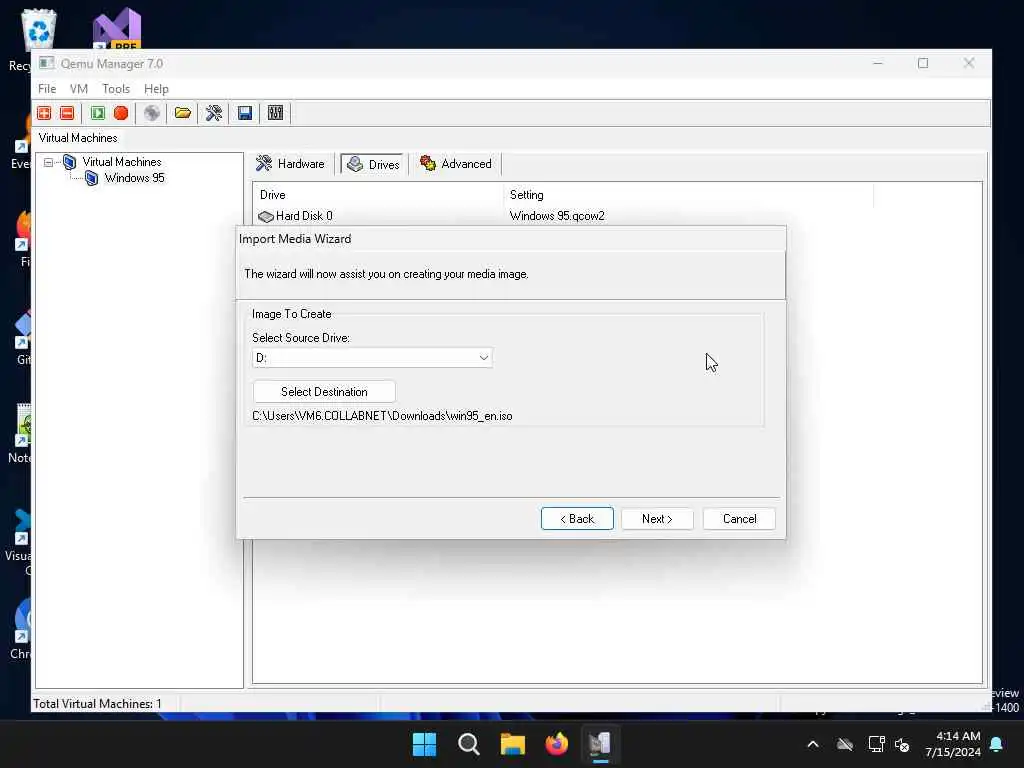The image size is (1024, 768).
Task: Show hidden system tray icons
Action: click(813, 744)
